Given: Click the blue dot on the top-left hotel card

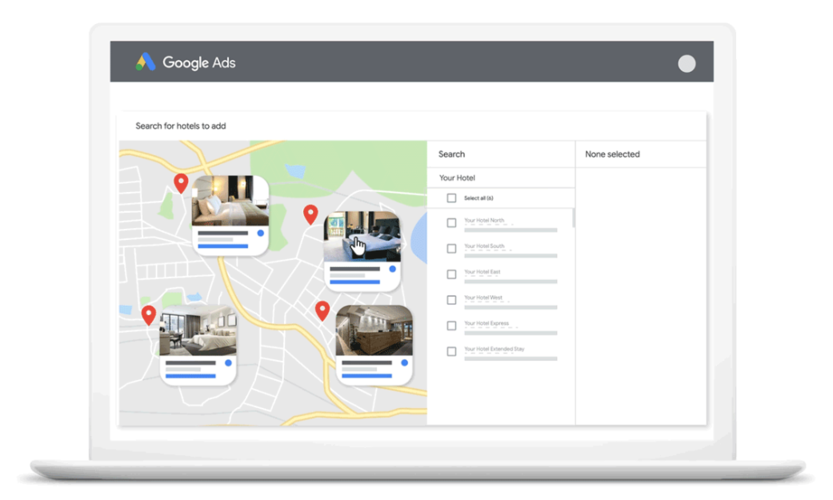Looking at the screenshot, I should pos(260,233).
